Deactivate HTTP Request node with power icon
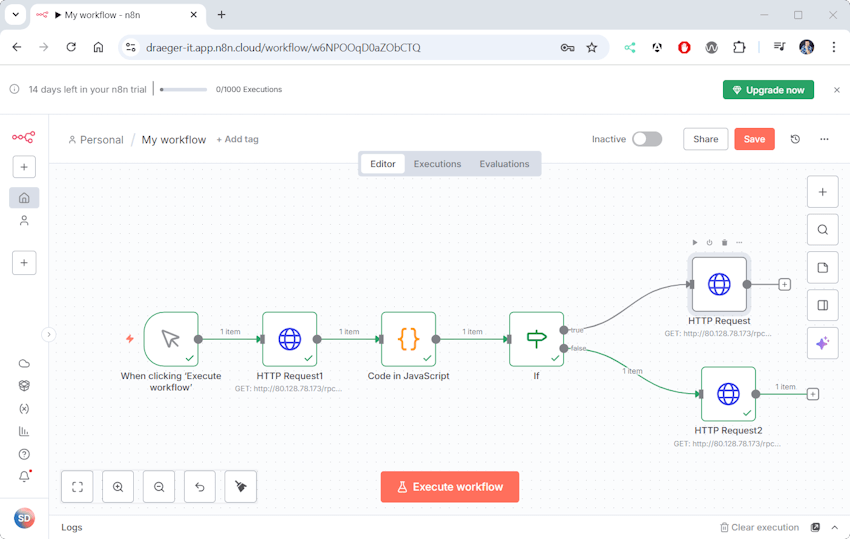This screenshot has height=539, width=850. point(710,242)
